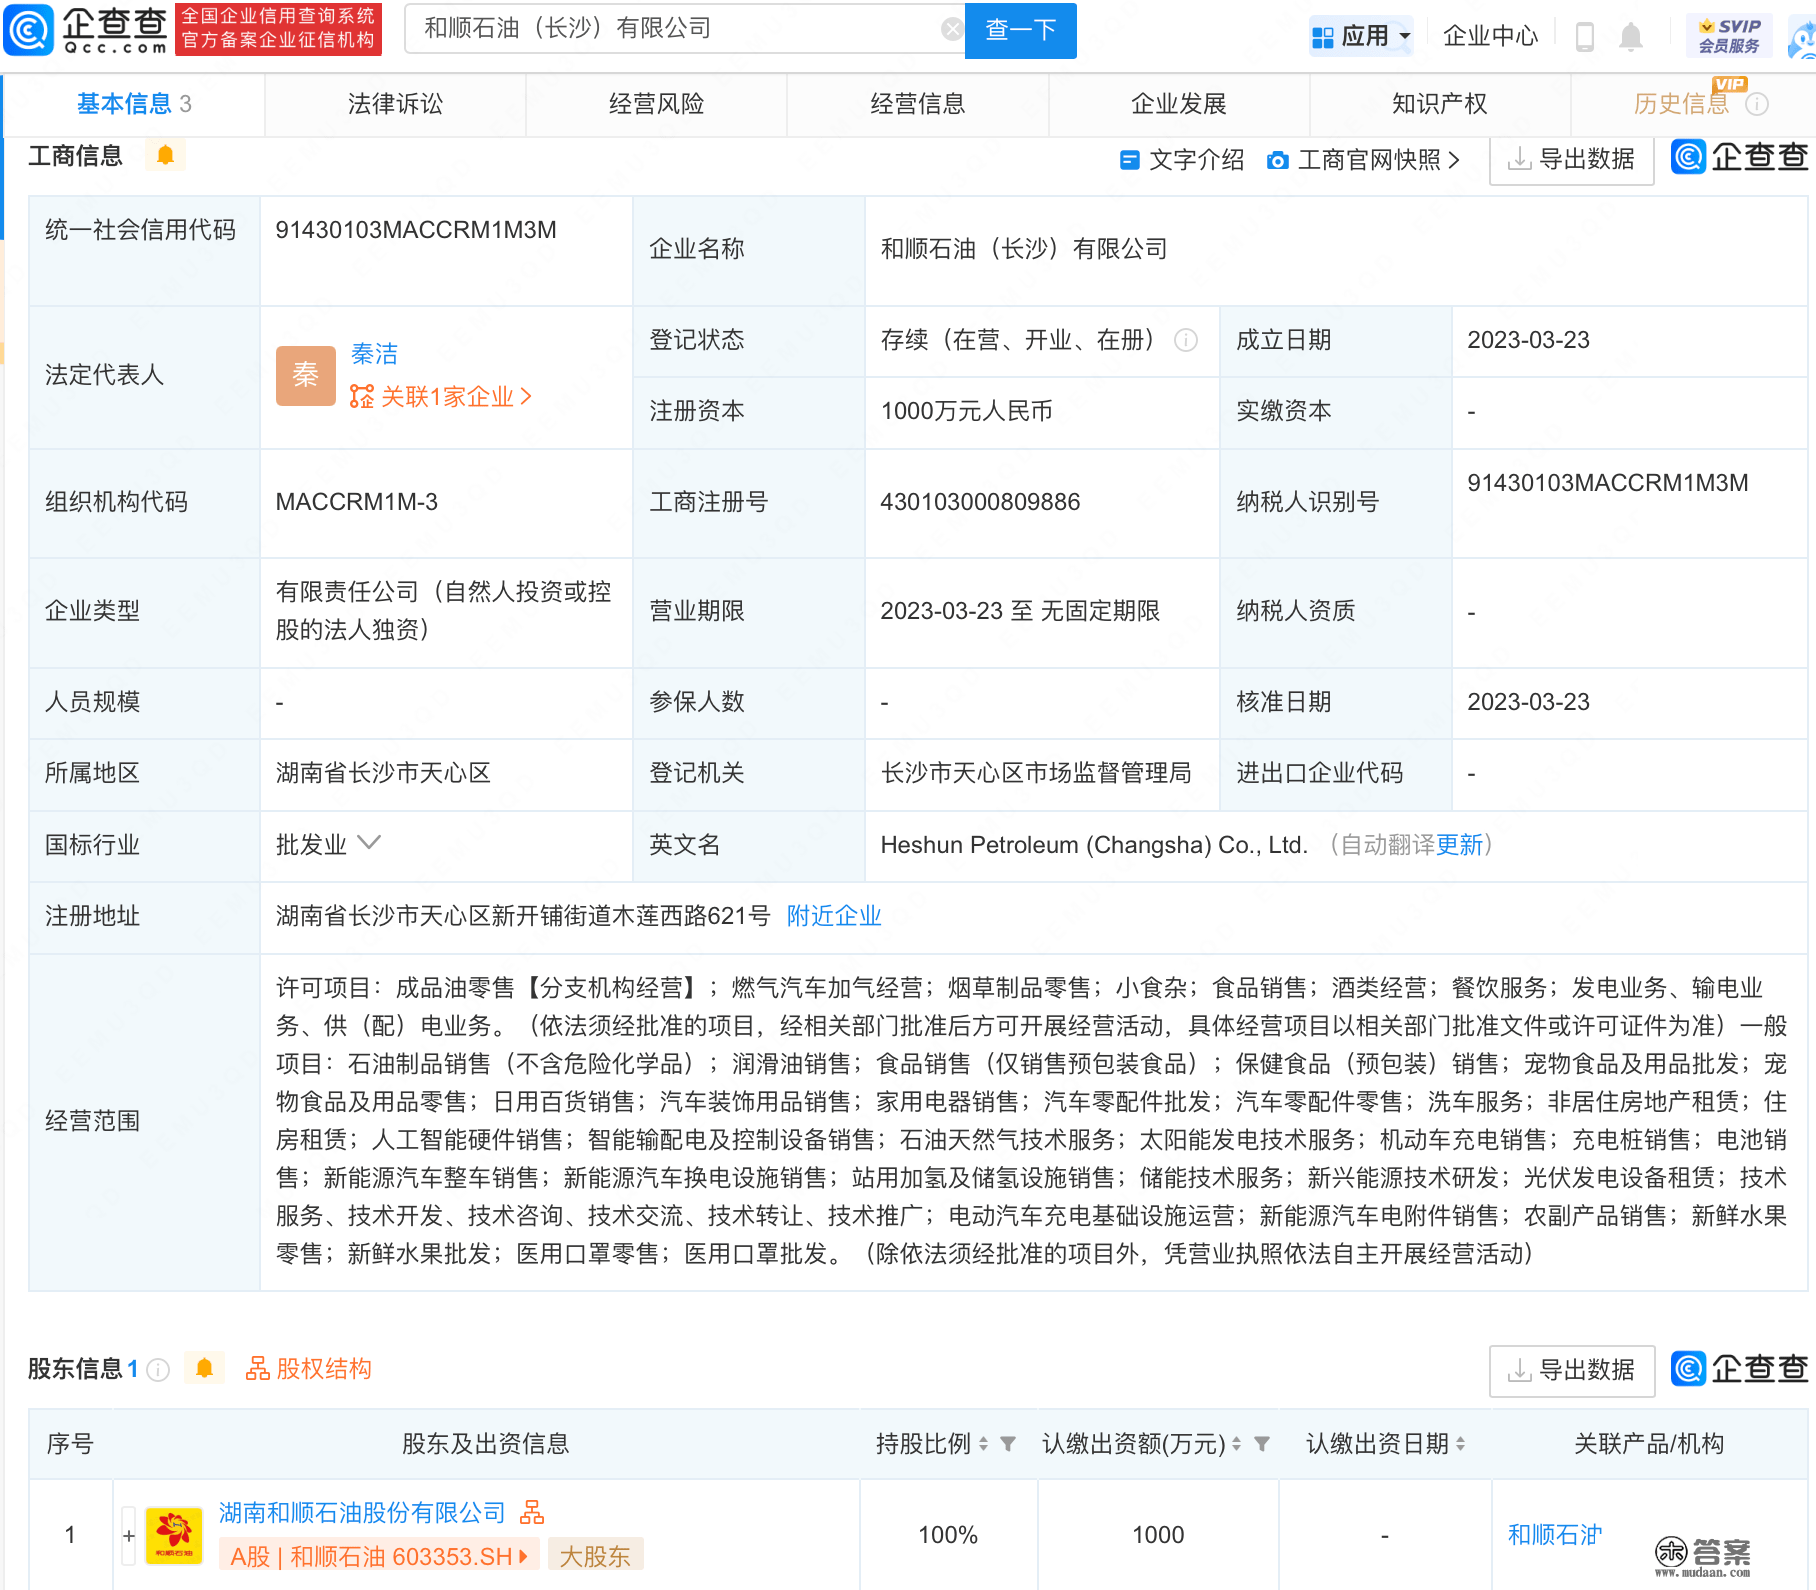Click bell icon next to 股东信息
The image size is (1816, 1590).
click(204, 1368)
